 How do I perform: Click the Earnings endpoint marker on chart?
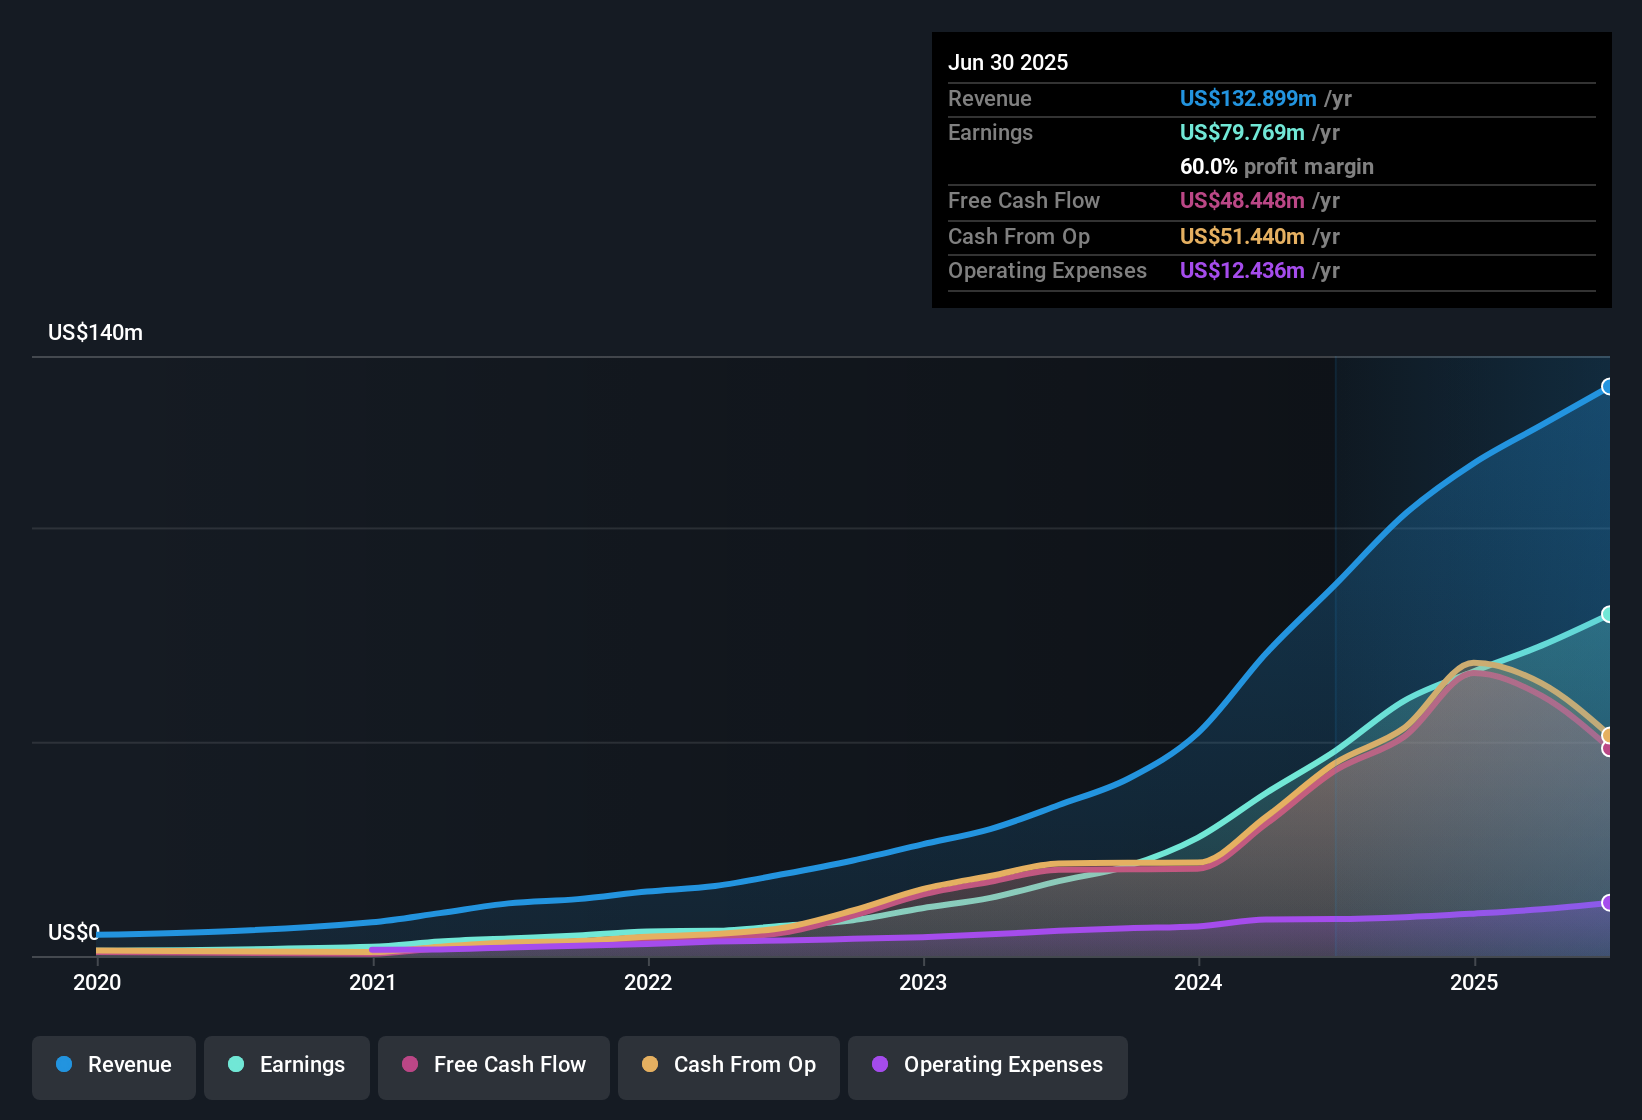[1608, 614]
